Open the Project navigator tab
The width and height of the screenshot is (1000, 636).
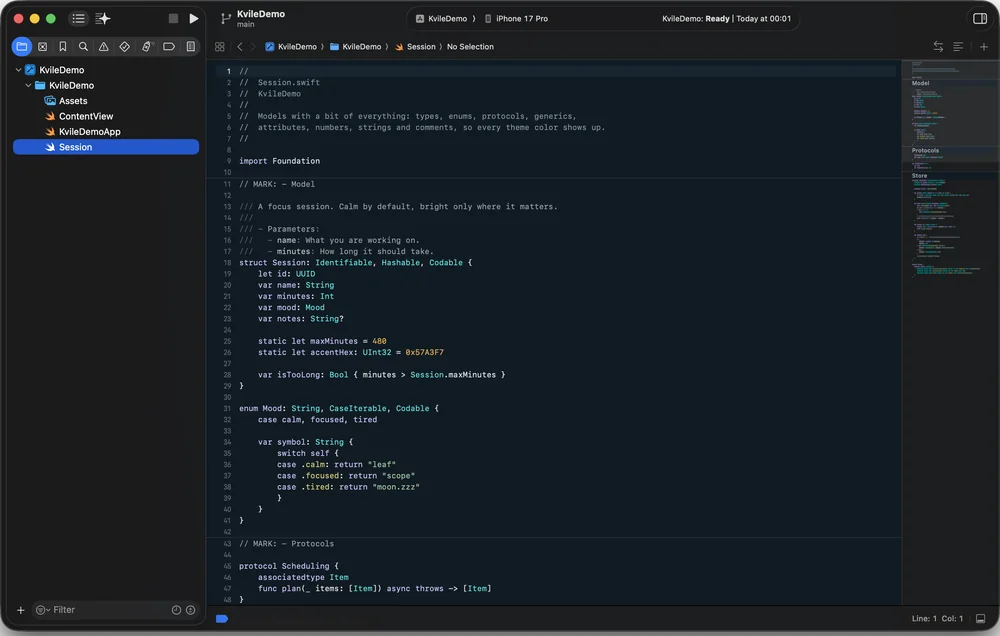pyautogui.click(x=22, y=47)
